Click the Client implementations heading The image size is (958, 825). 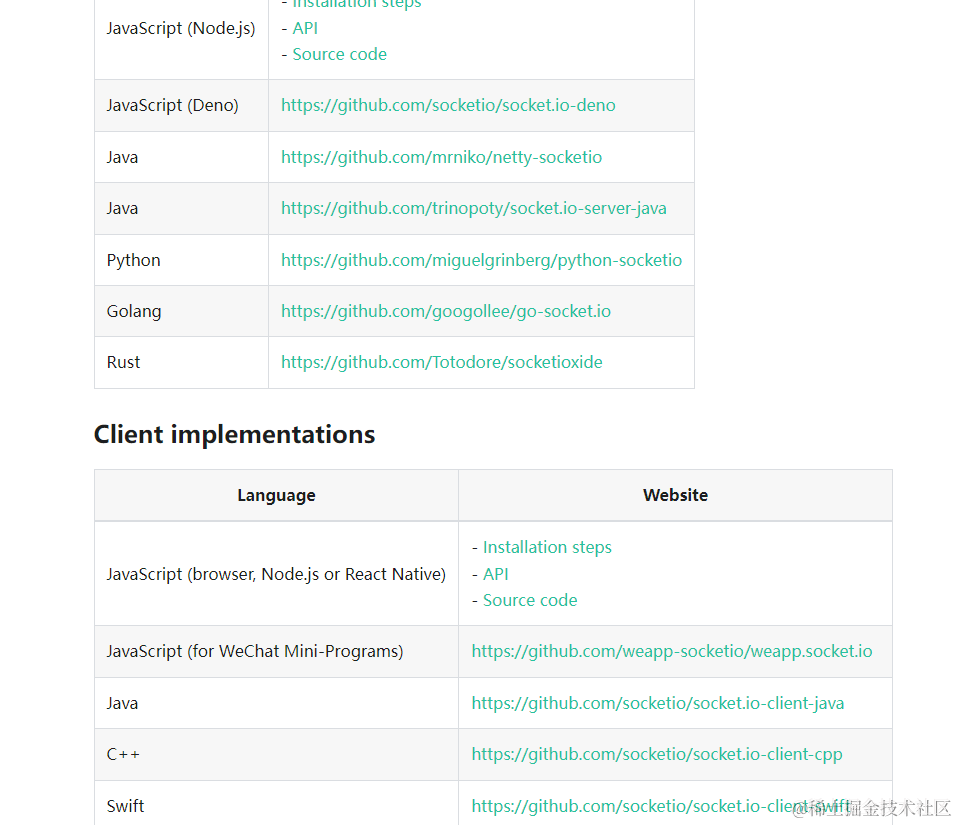click(235, 434)
